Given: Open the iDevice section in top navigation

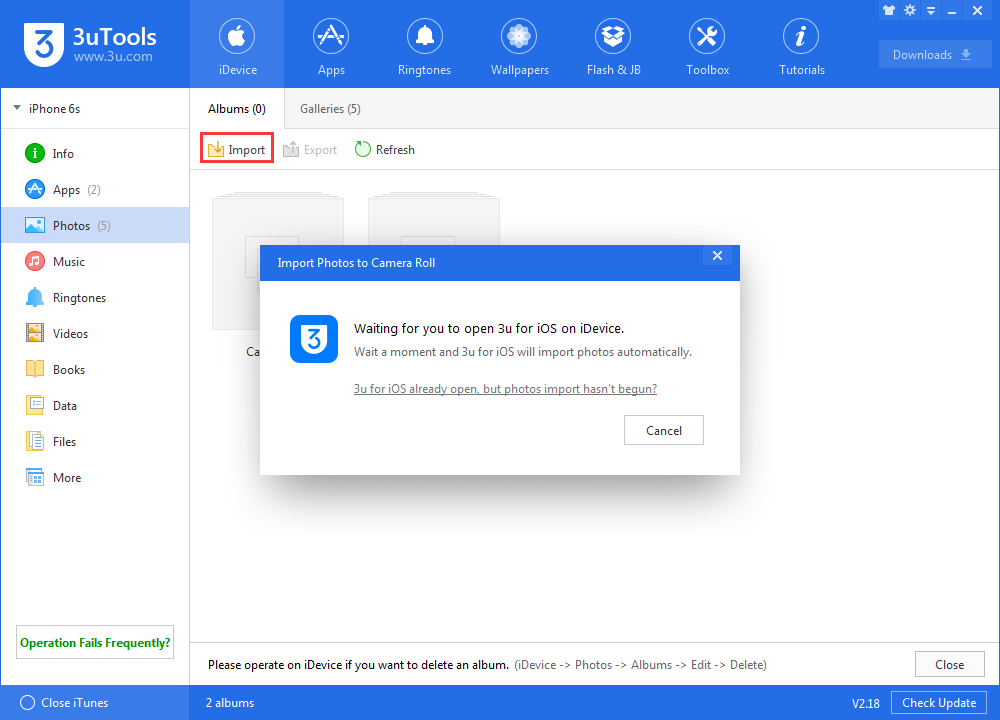Looking at the screenshot, I should click(x=237, y=45).
